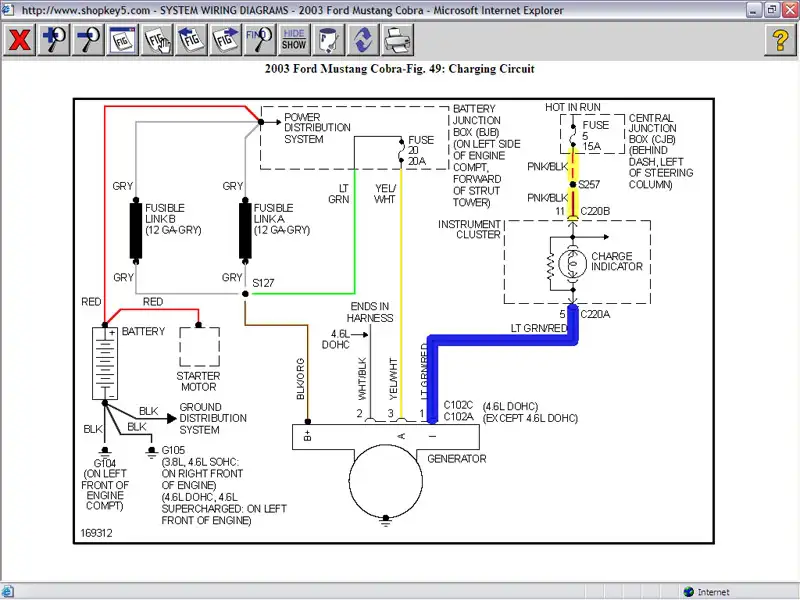
Task: Click the highlighted blue LT GRN/RED wire
Action: [503, 340]
